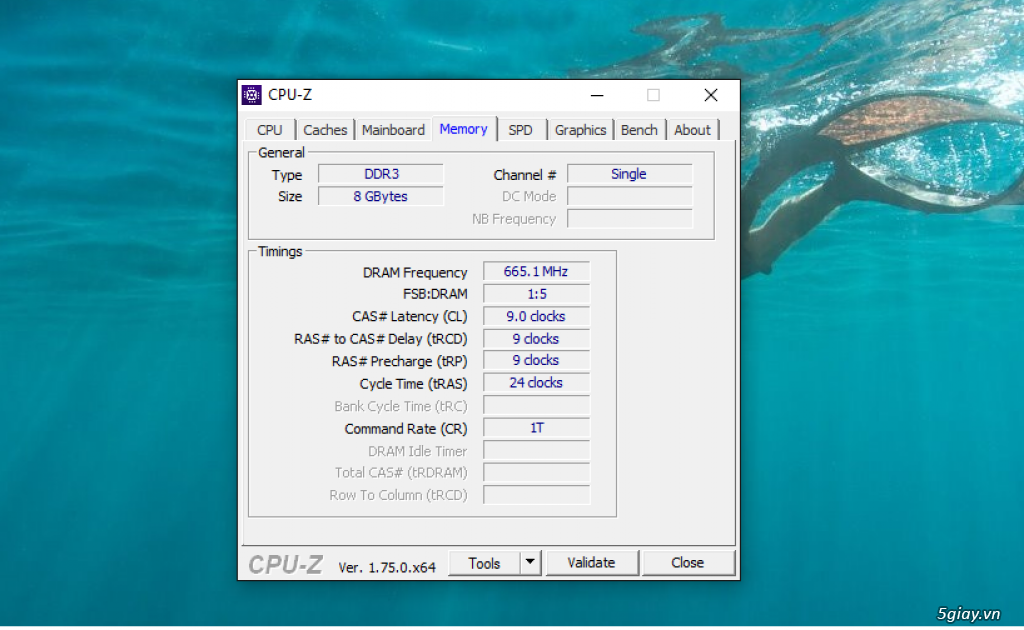
Task: Click the 1:5 FSB:DRAM ratio value
Action: point(536,294)
